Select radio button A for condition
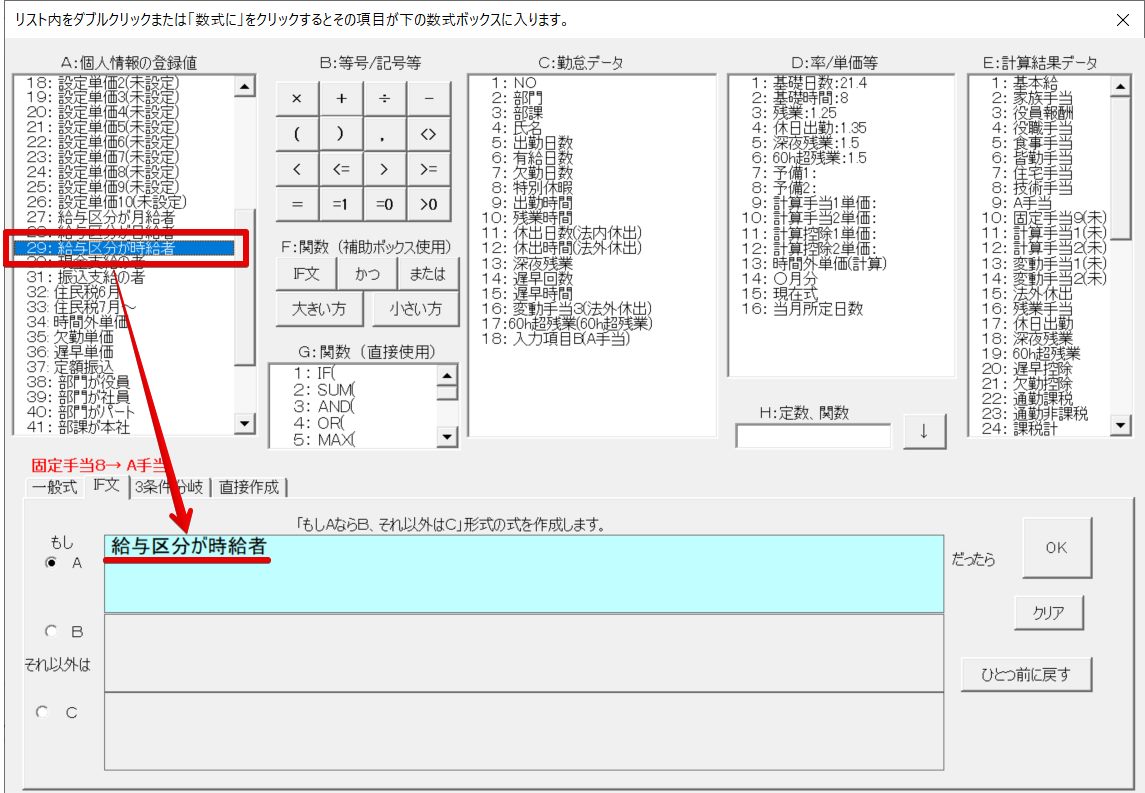 [x=51, y=562]
